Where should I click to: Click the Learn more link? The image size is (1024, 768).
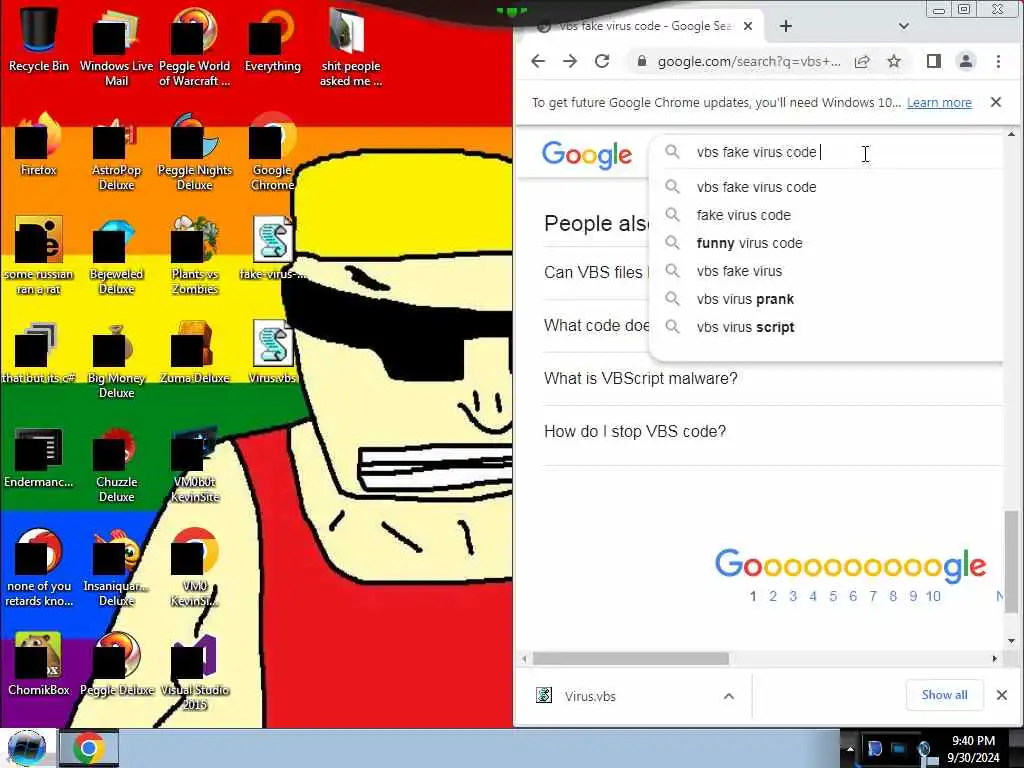938,103
